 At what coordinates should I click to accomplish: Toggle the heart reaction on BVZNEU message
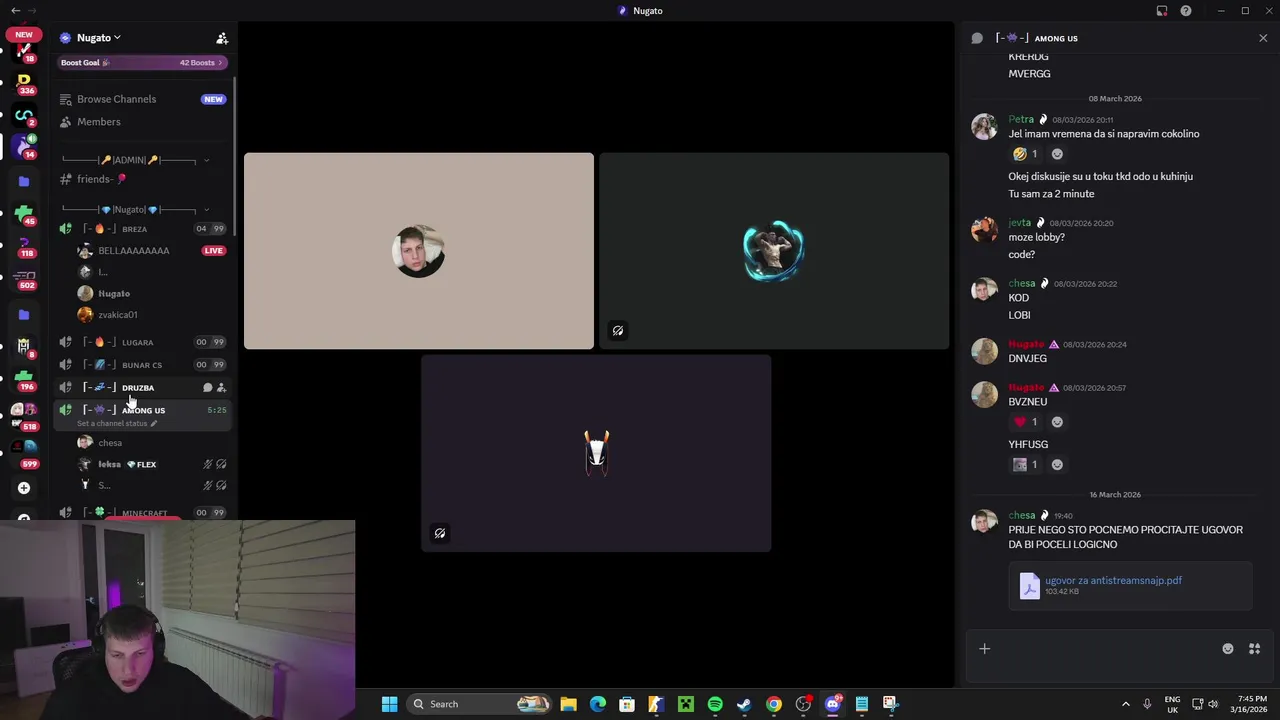1025,422
